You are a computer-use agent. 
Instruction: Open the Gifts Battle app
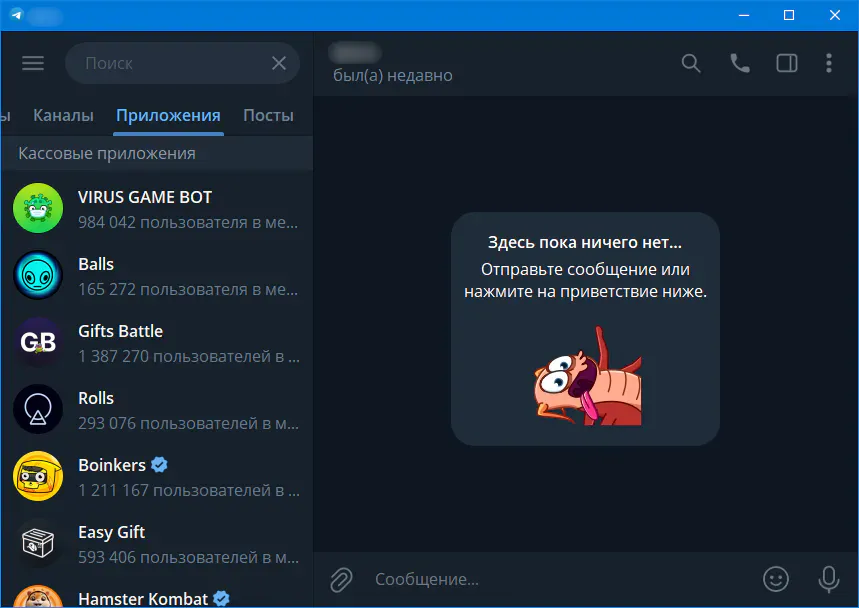click(157, 343)
